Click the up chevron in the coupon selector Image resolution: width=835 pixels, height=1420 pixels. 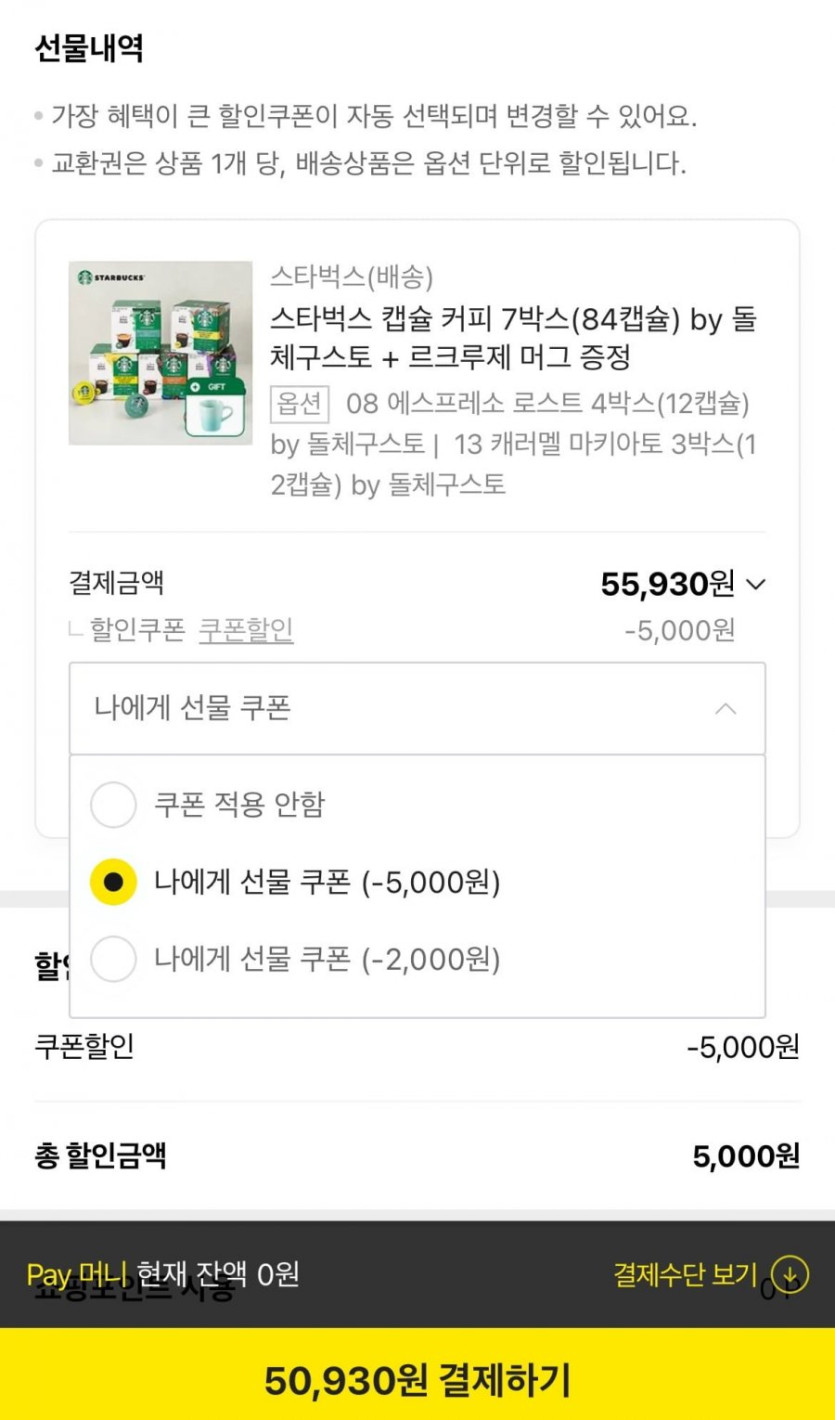pos(726,709)
